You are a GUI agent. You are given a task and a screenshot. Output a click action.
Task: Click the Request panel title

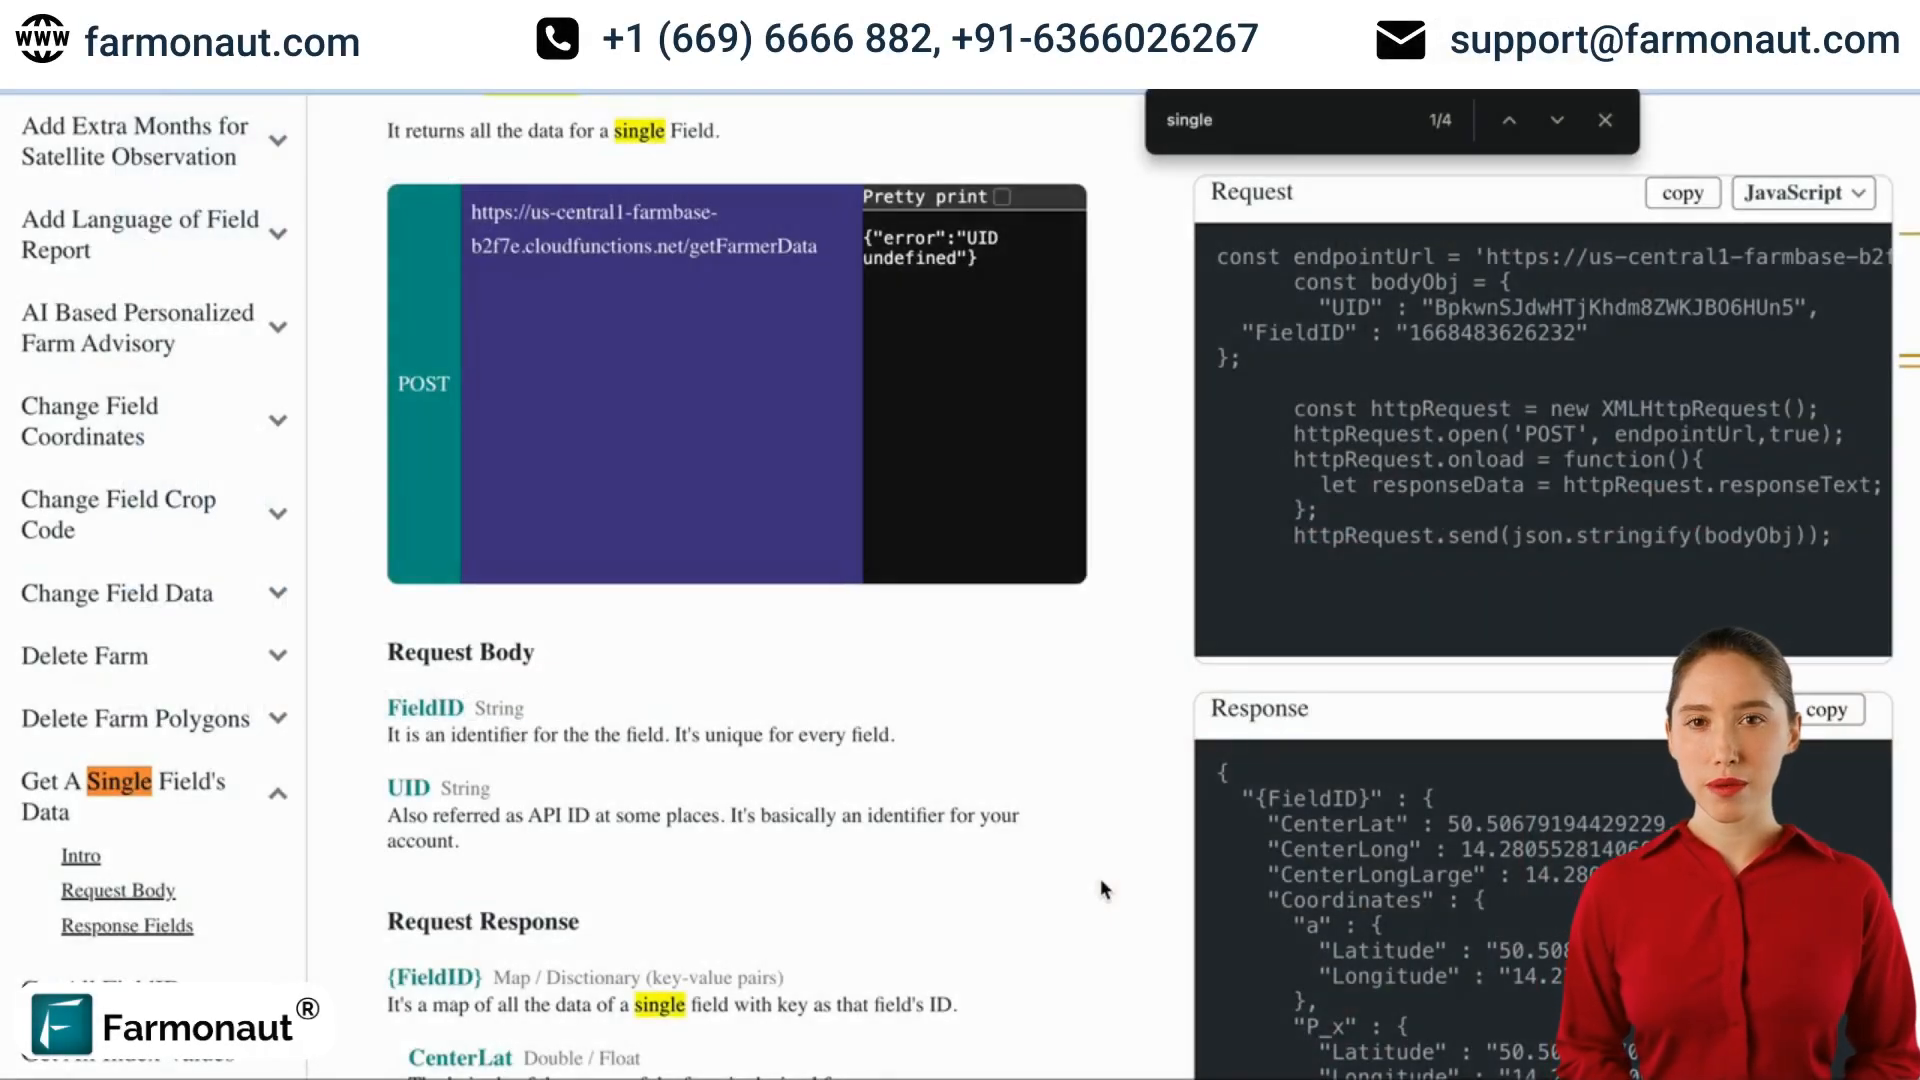point(1252,192)
